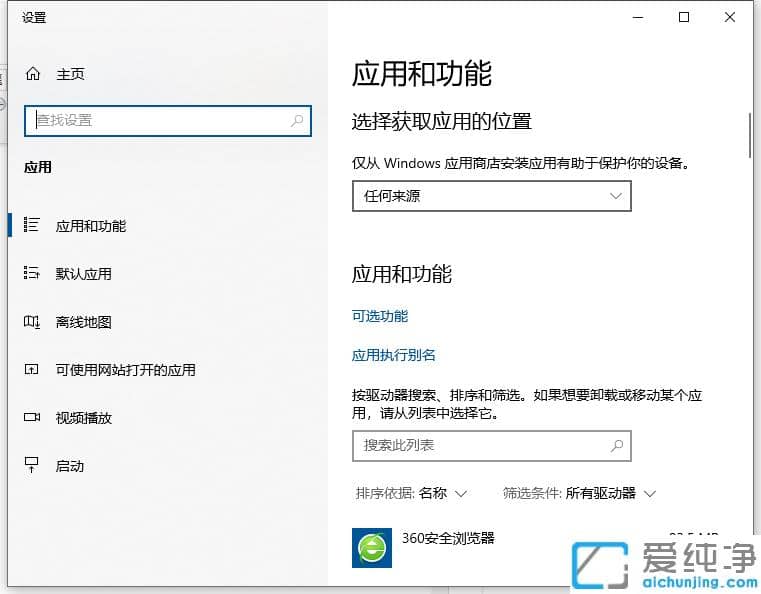This screenshot has height=594, width=761.
Task: Select 应用和功能 in the sidebar
Action: tap(91, 226)
